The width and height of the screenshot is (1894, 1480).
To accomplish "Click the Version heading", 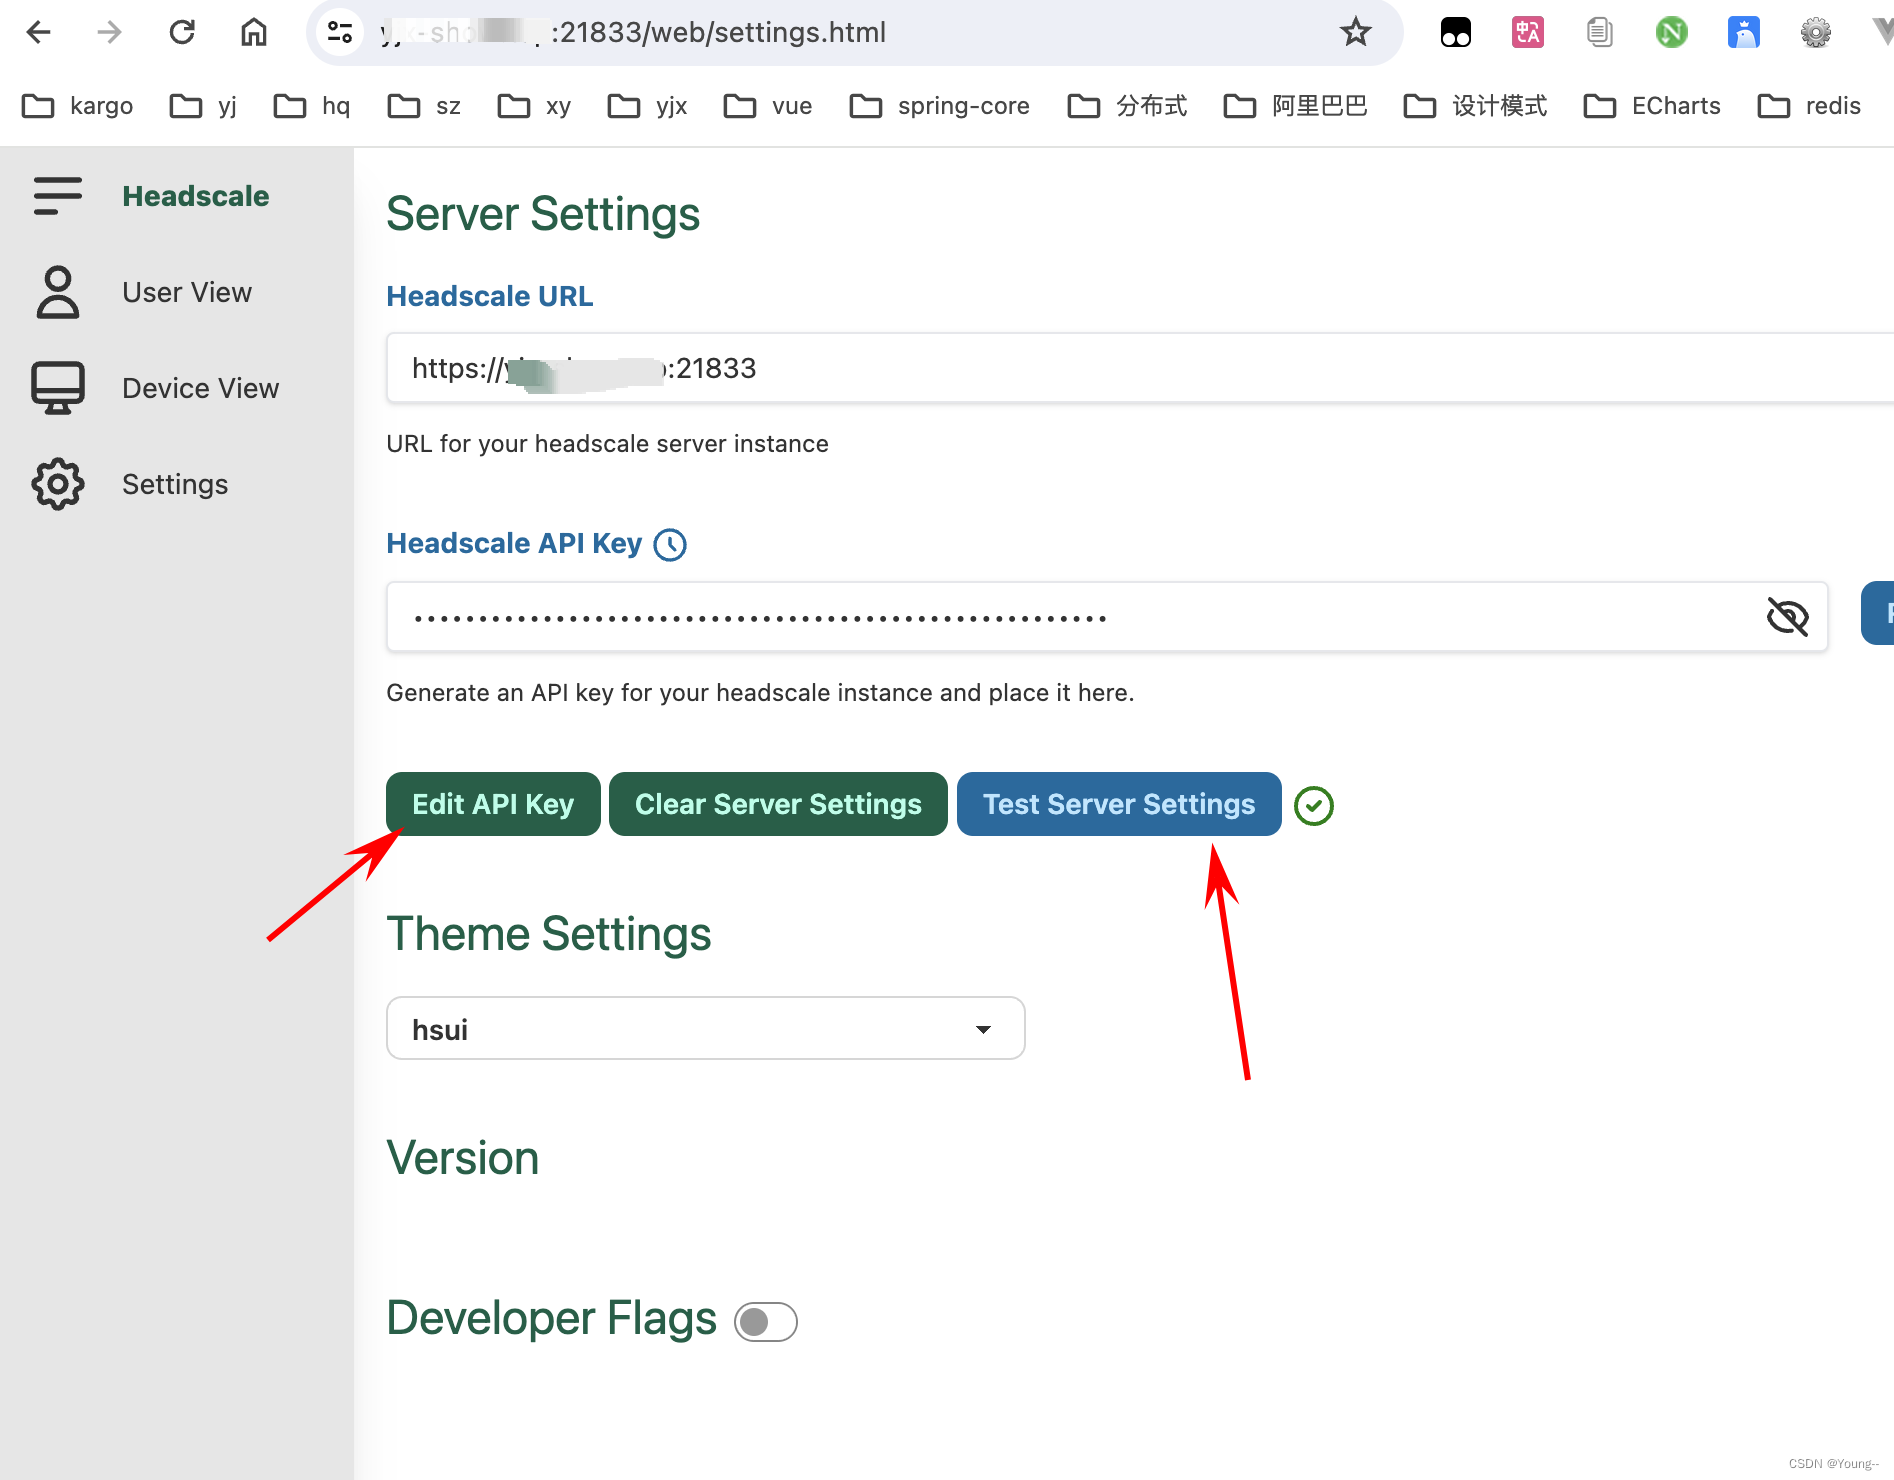I will tap(463, 1158).
